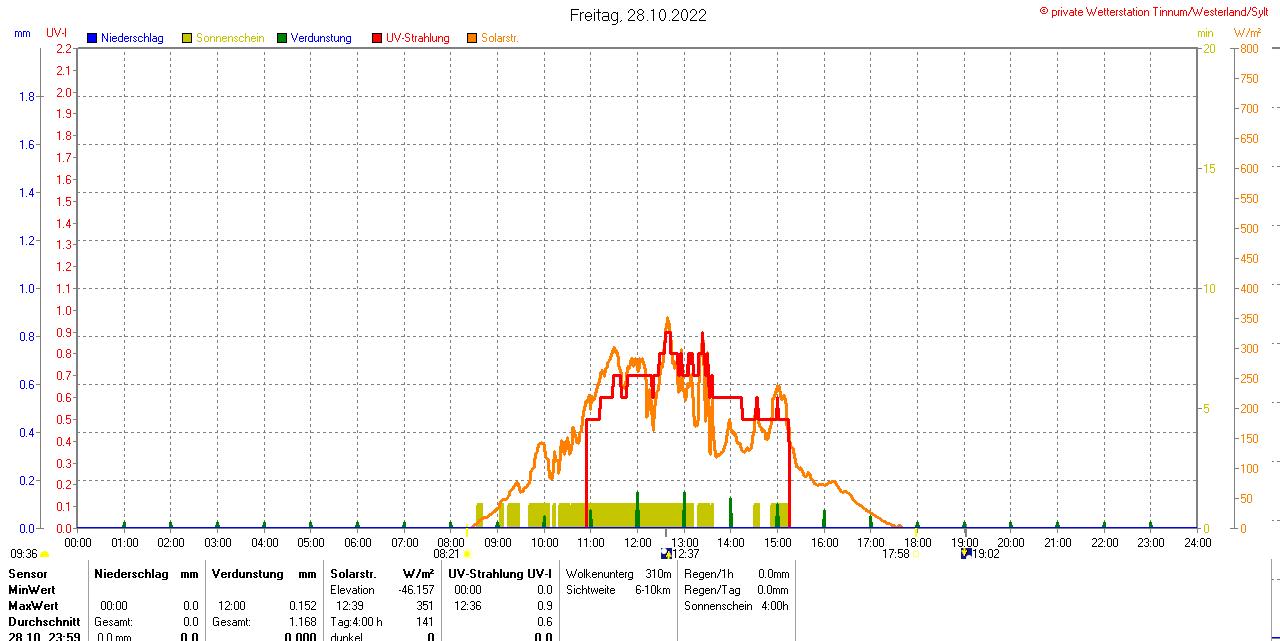Image resolution: width=1280 pixels, height=641 pixels.
Task: Click the Sonnenschein legend label text
Action: (x=230, y=38)
